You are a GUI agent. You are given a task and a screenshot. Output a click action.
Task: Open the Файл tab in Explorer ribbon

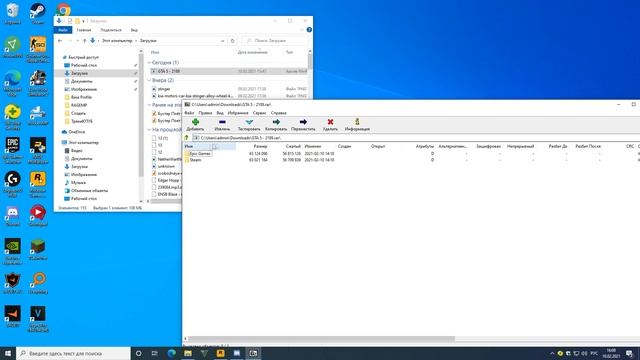(63, 30)
